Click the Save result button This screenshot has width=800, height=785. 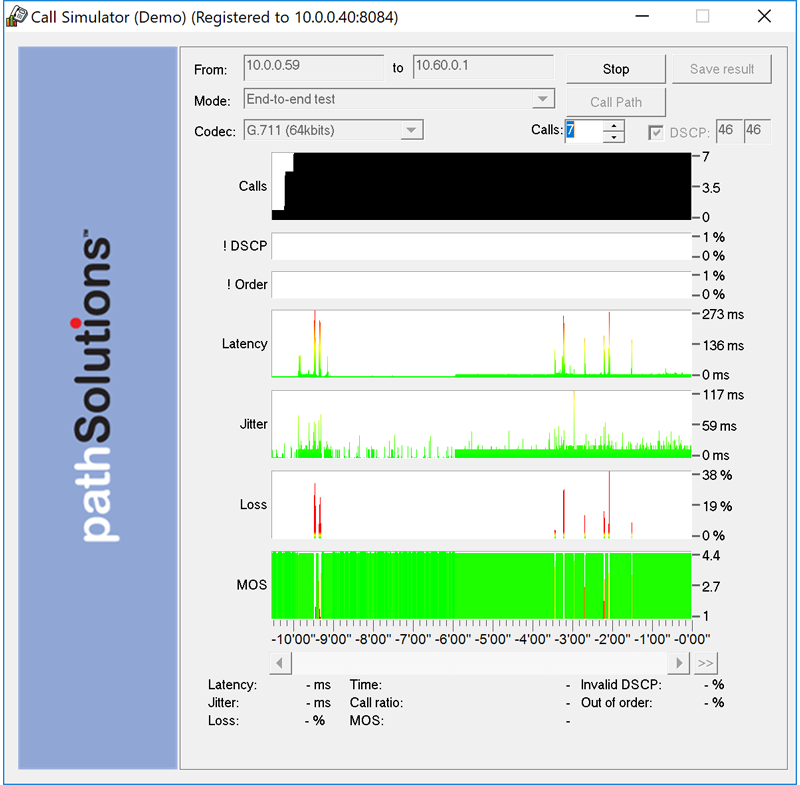point(722,69)
